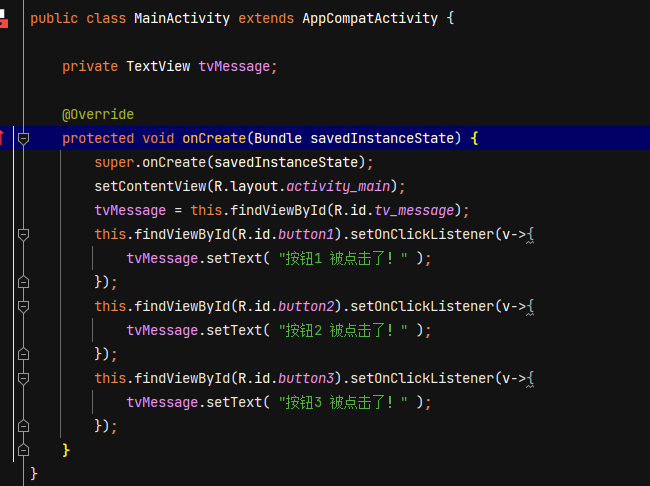Click the string "按钮2 被点击了！"
The width and height of the screenshot is (650, 486).
tap(343, 330)
